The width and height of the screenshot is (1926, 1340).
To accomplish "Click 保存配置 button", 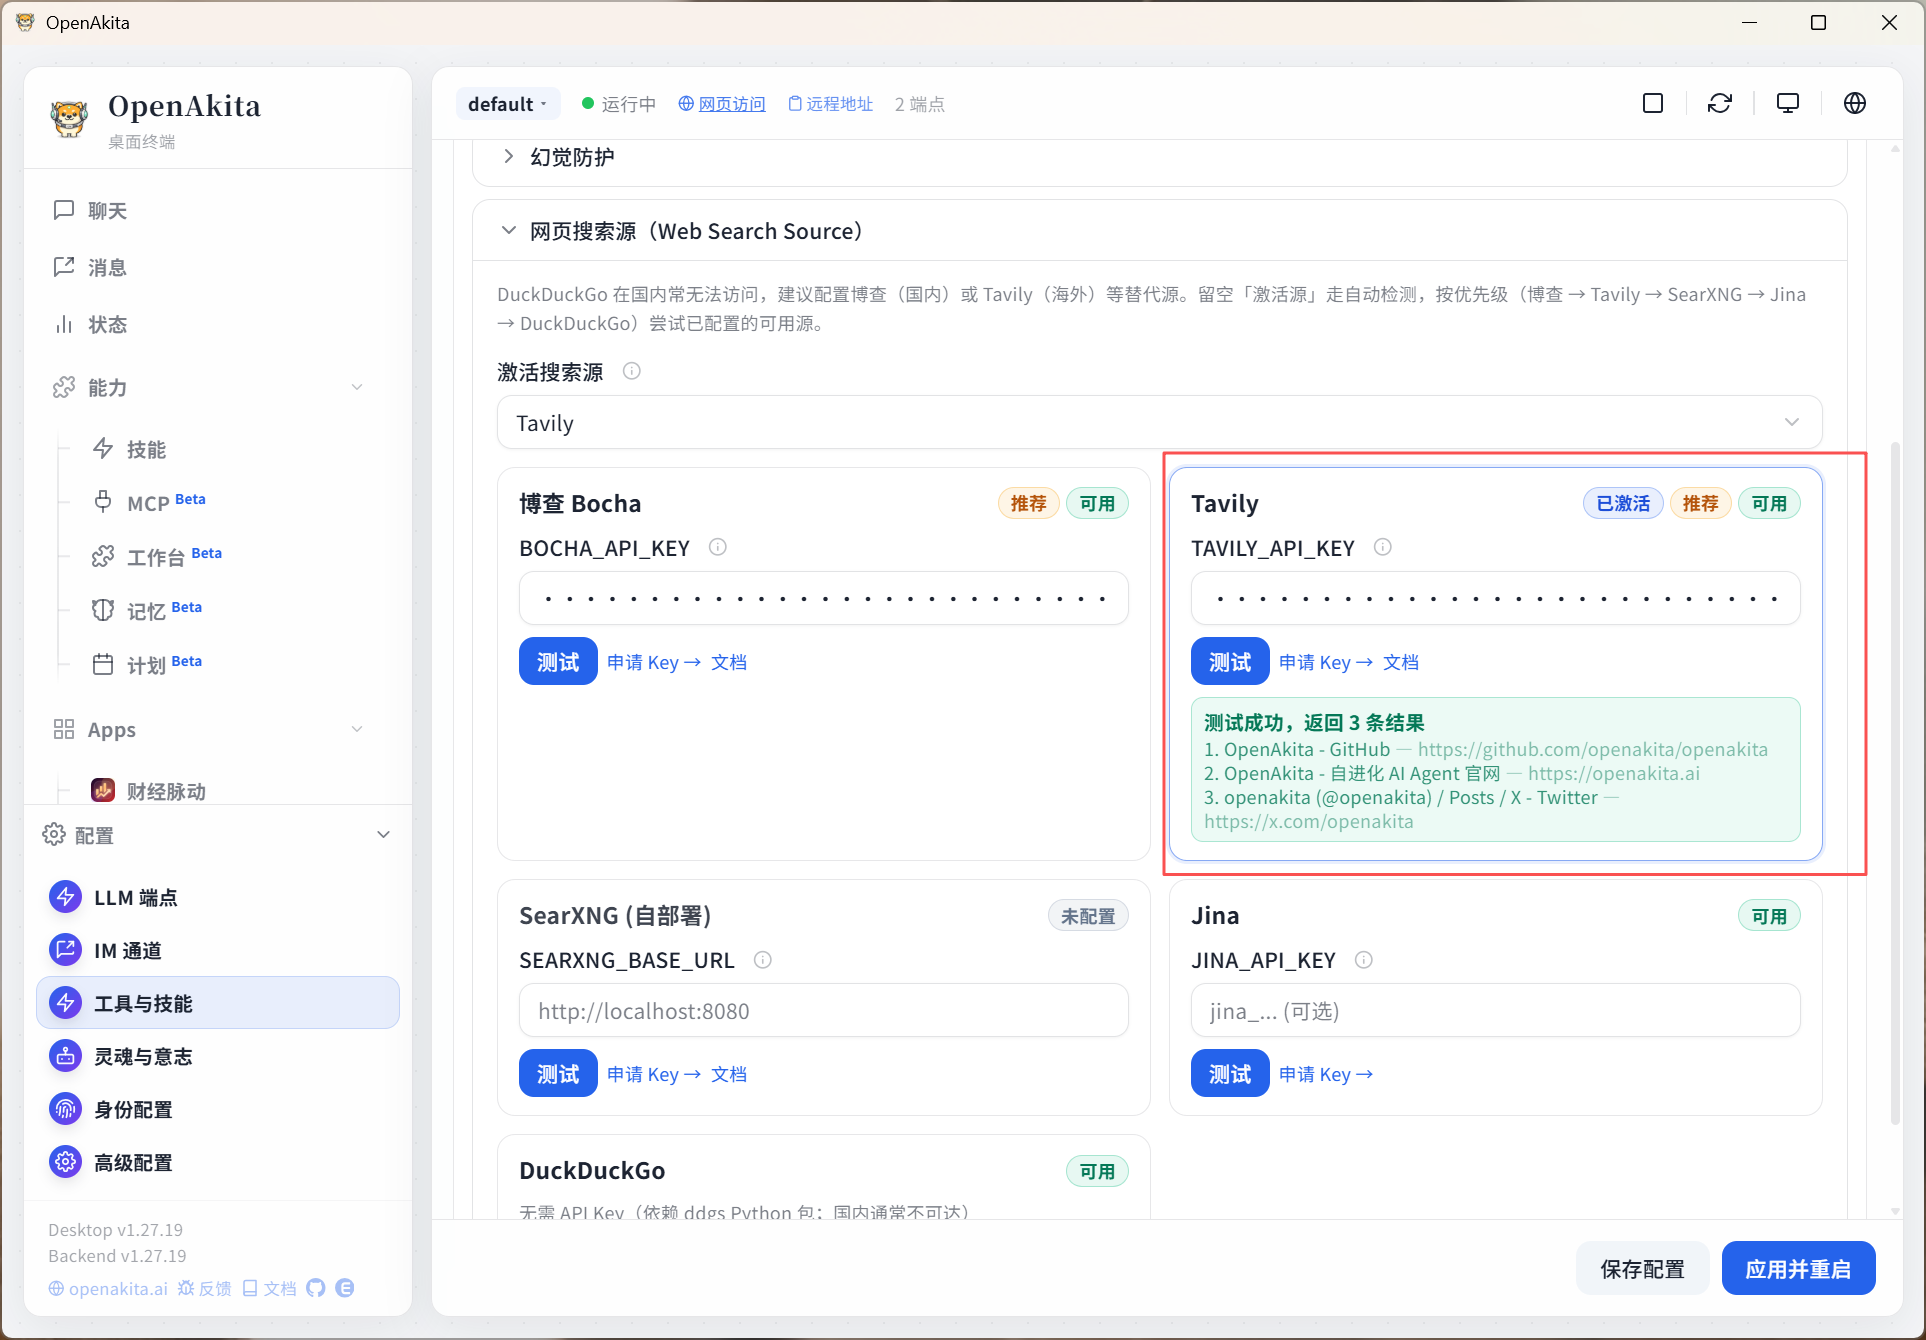I will (1642, 1268).
